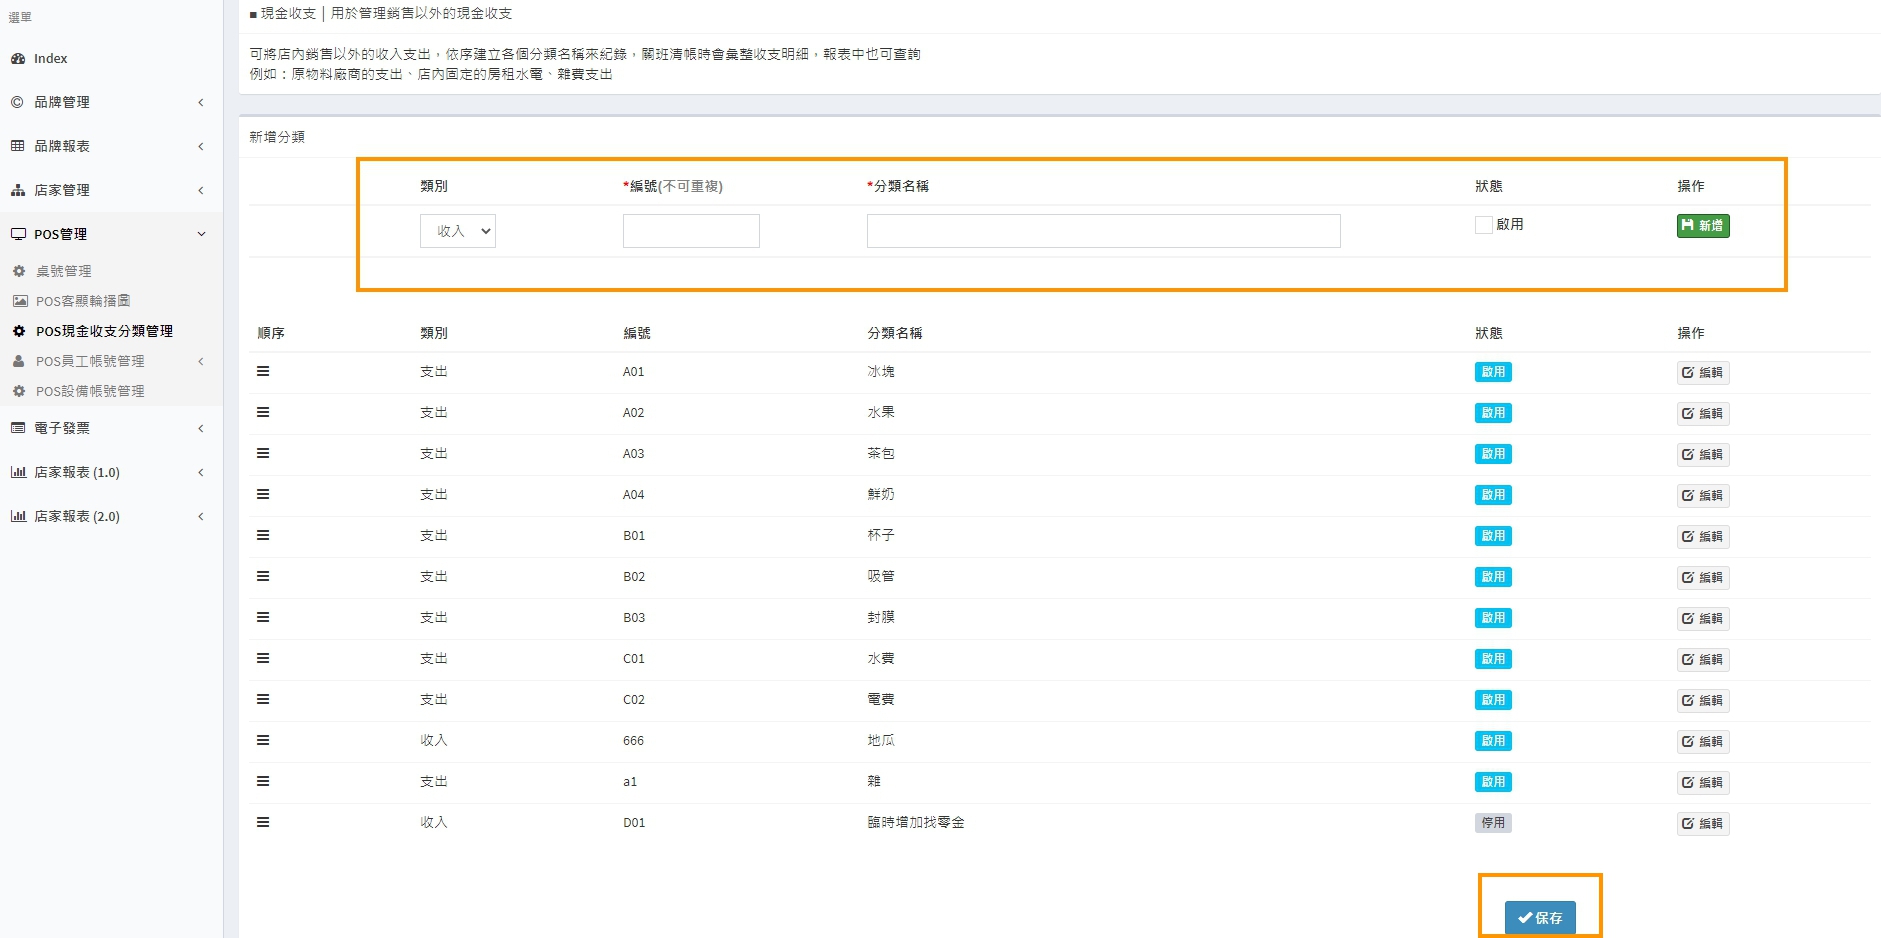The height and width of the screenshot is (938, 1881).
Task: Click the drag handle icon for row C02 電費
Action: point(263,700)
